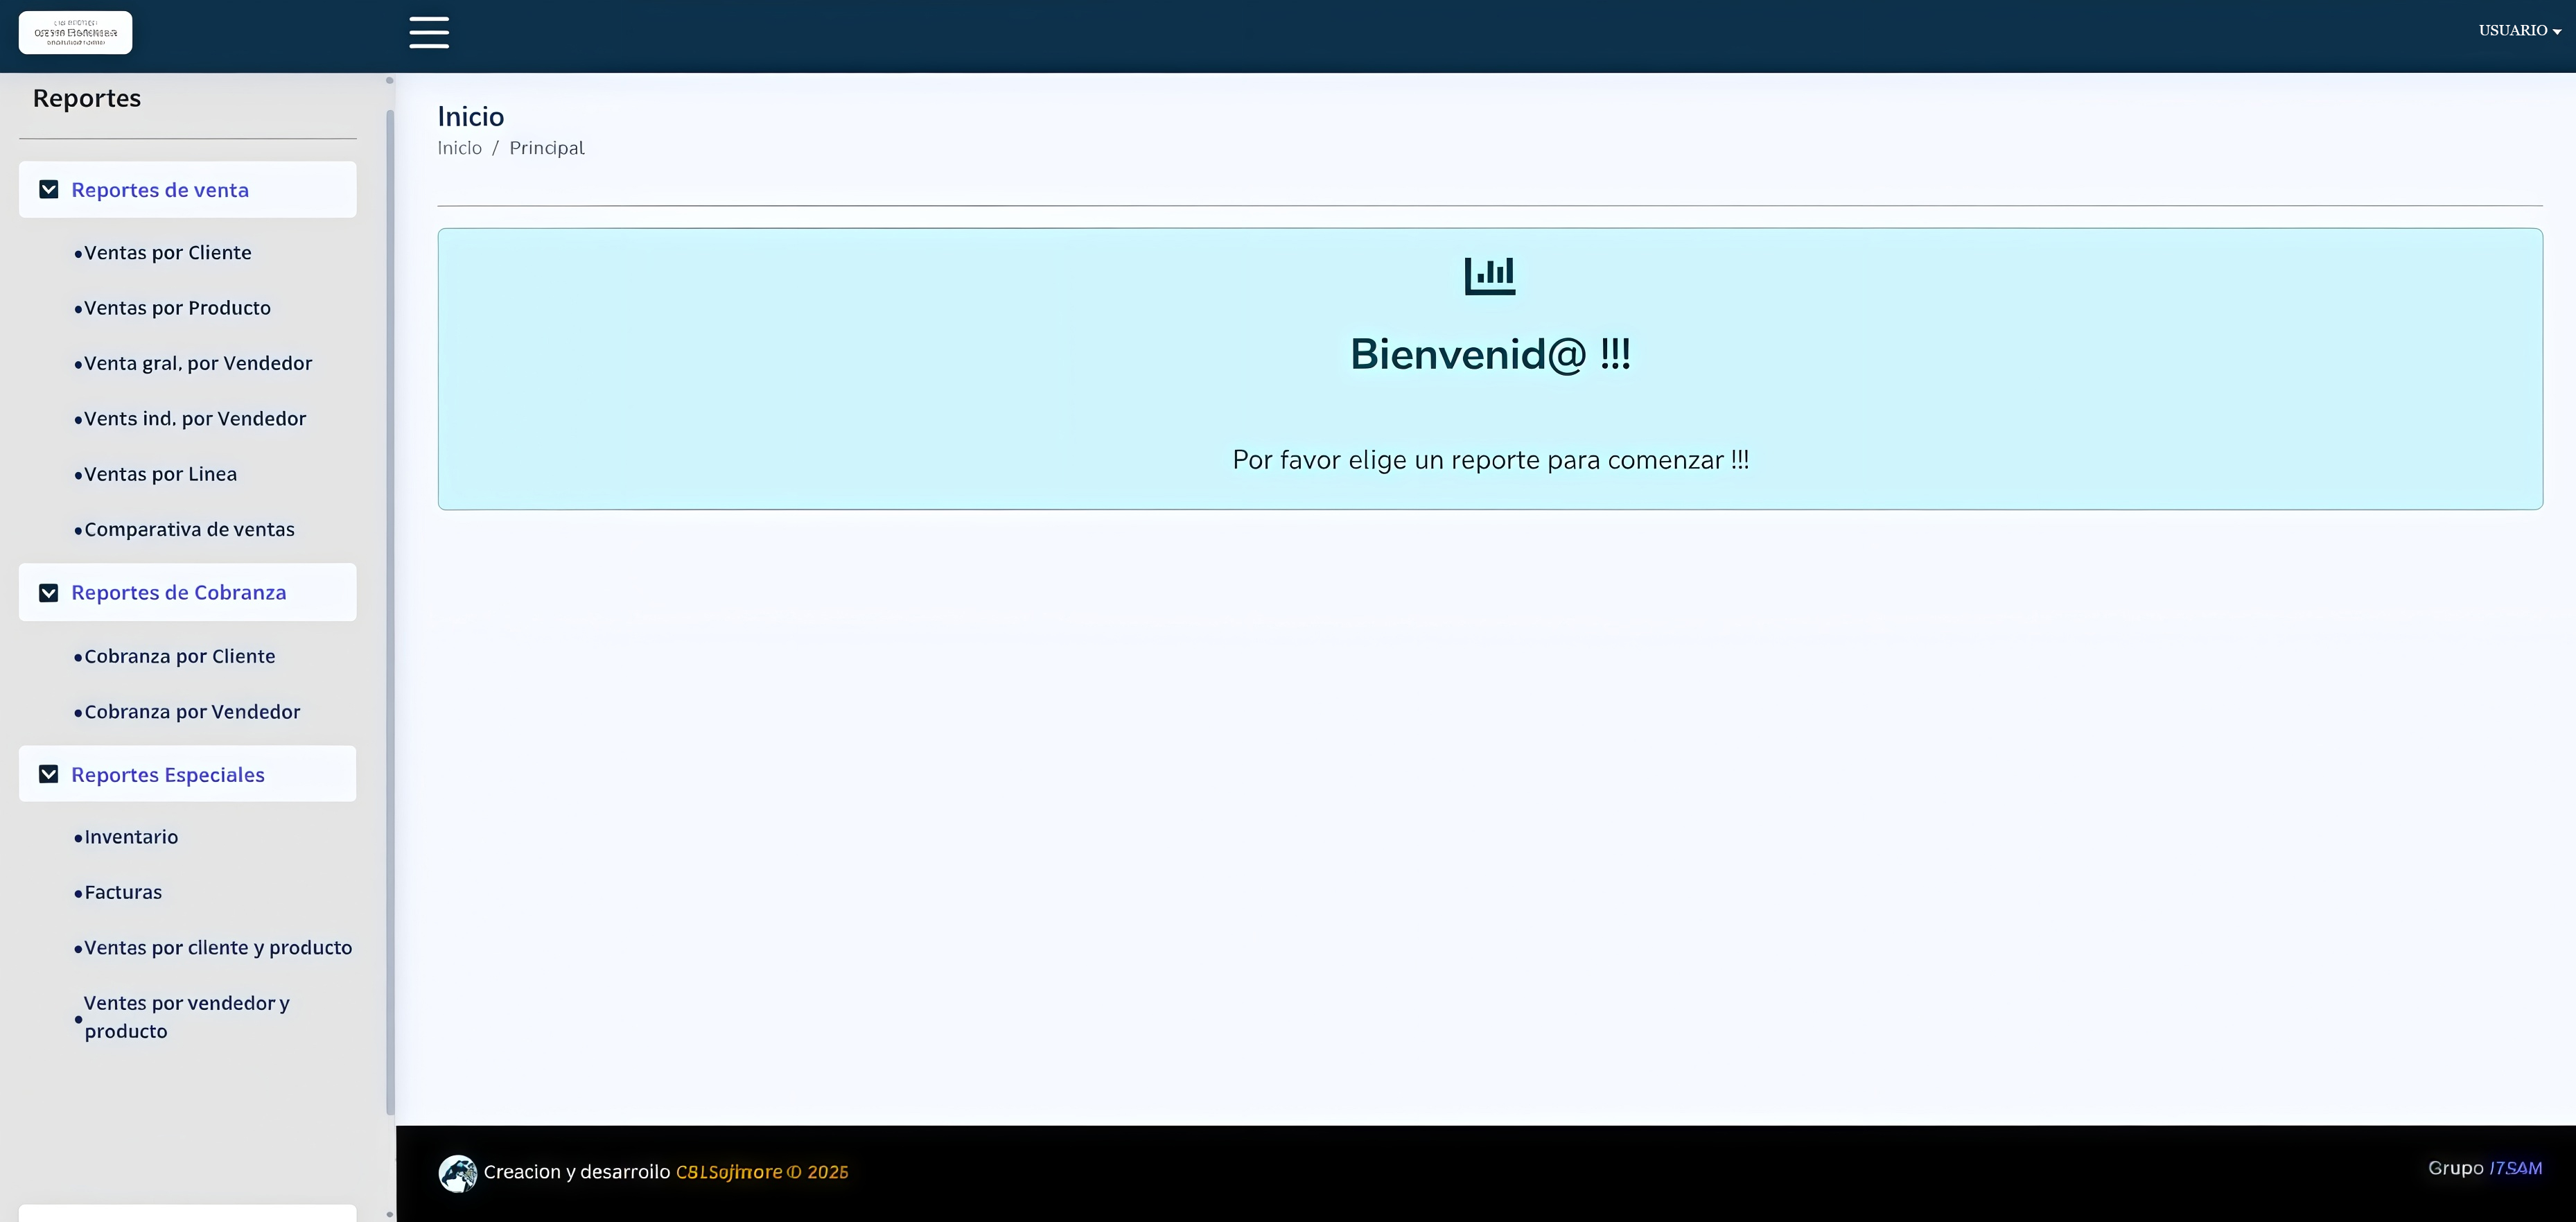Click the Grupo ITSAM footer link
This screenshot has height=1222, width=2576.
point(2514,1168)
